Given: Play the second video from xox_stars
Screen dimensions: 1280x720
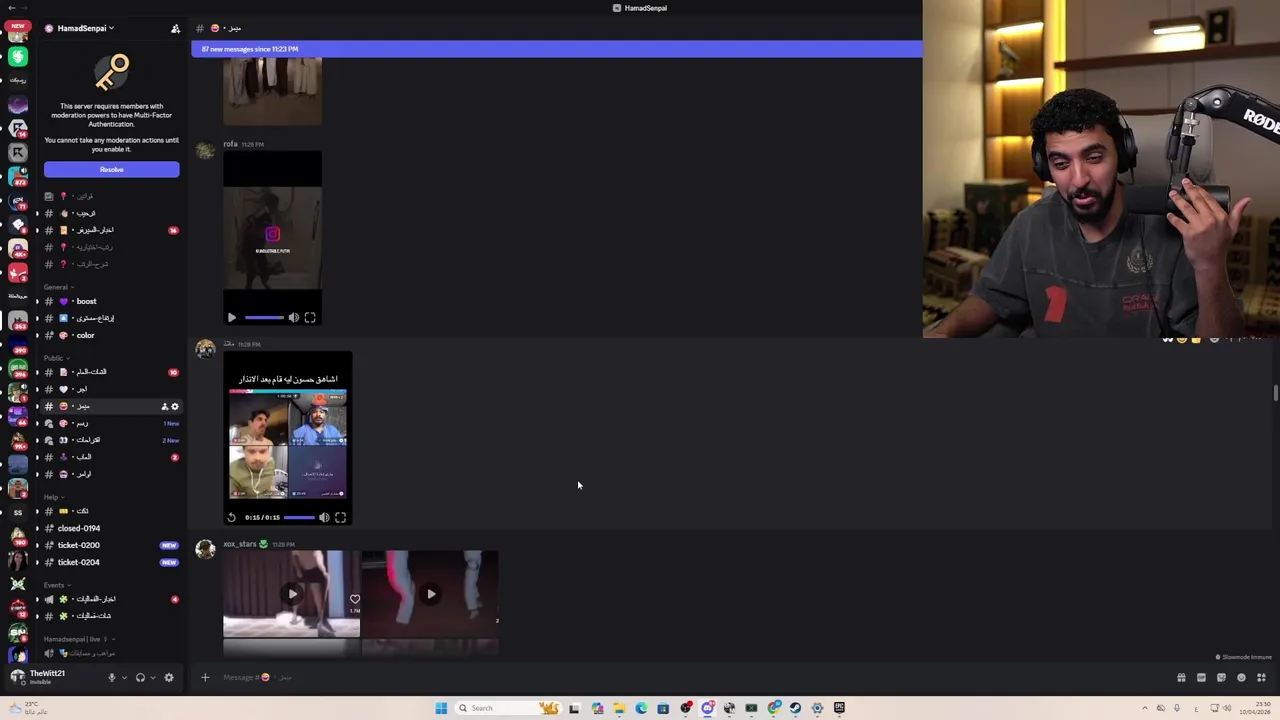Looking at the screenshot, I should [x=431, y=594].
